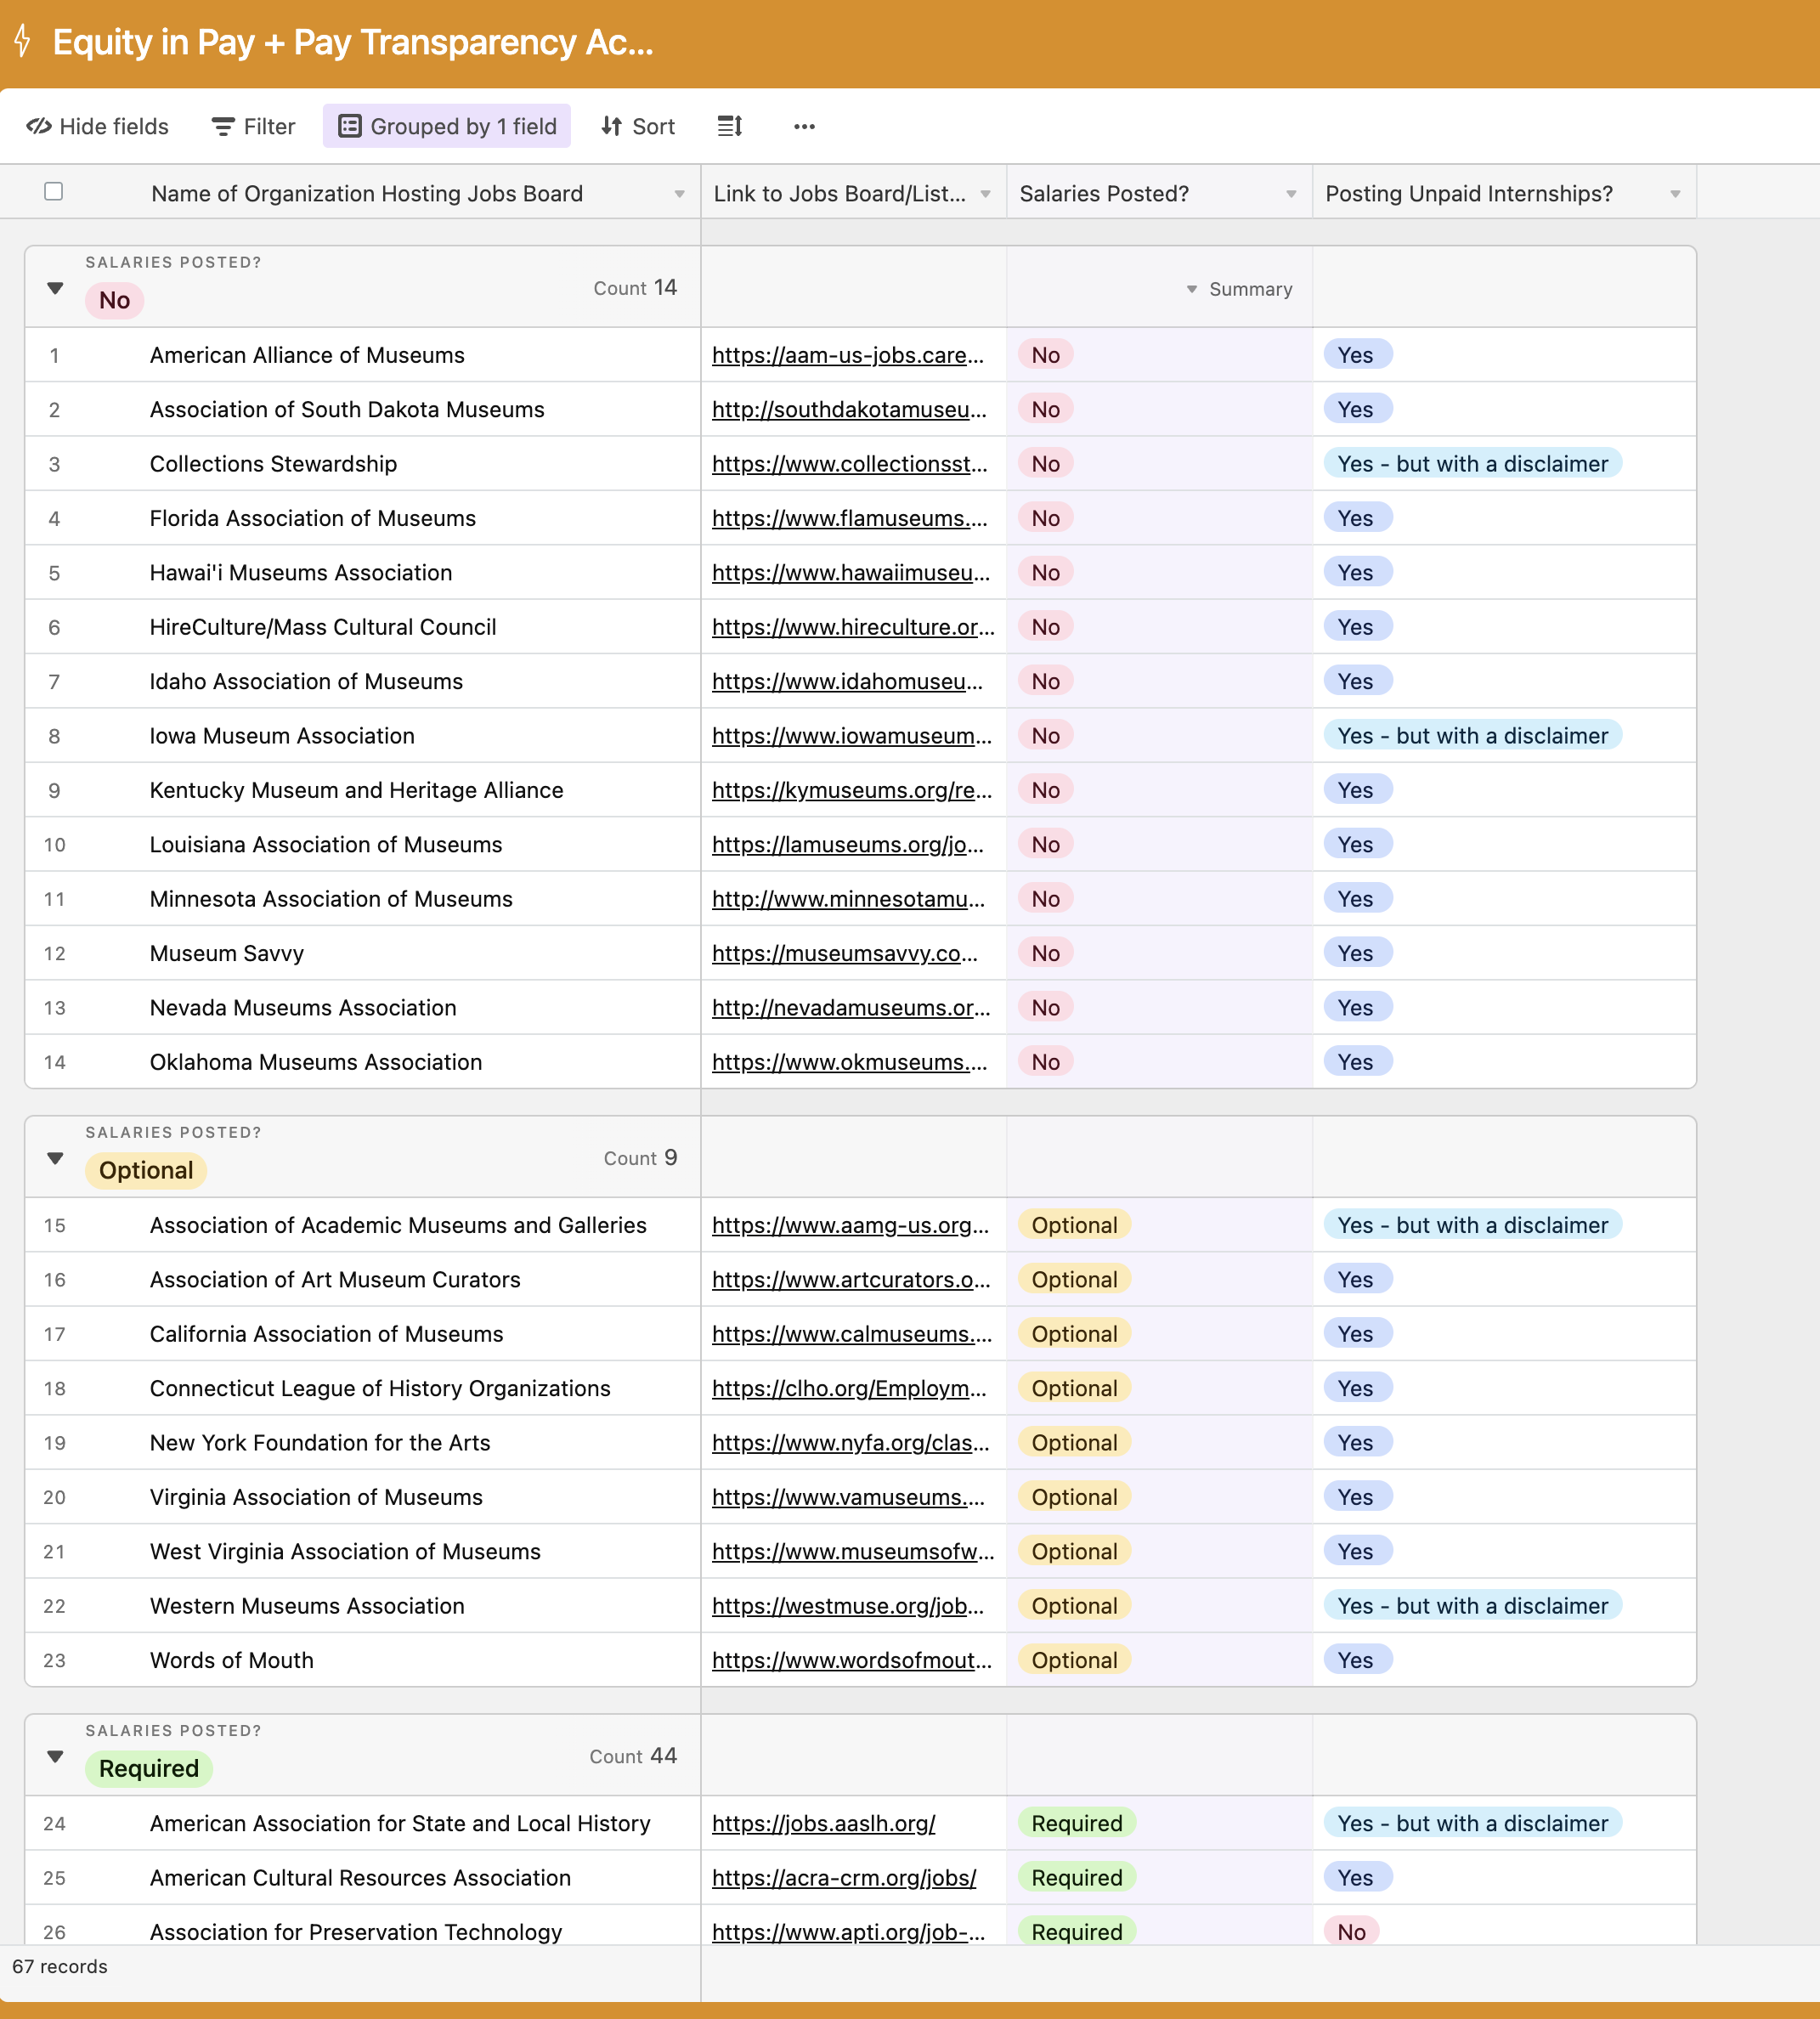Click the row height icon

point(730,126)
